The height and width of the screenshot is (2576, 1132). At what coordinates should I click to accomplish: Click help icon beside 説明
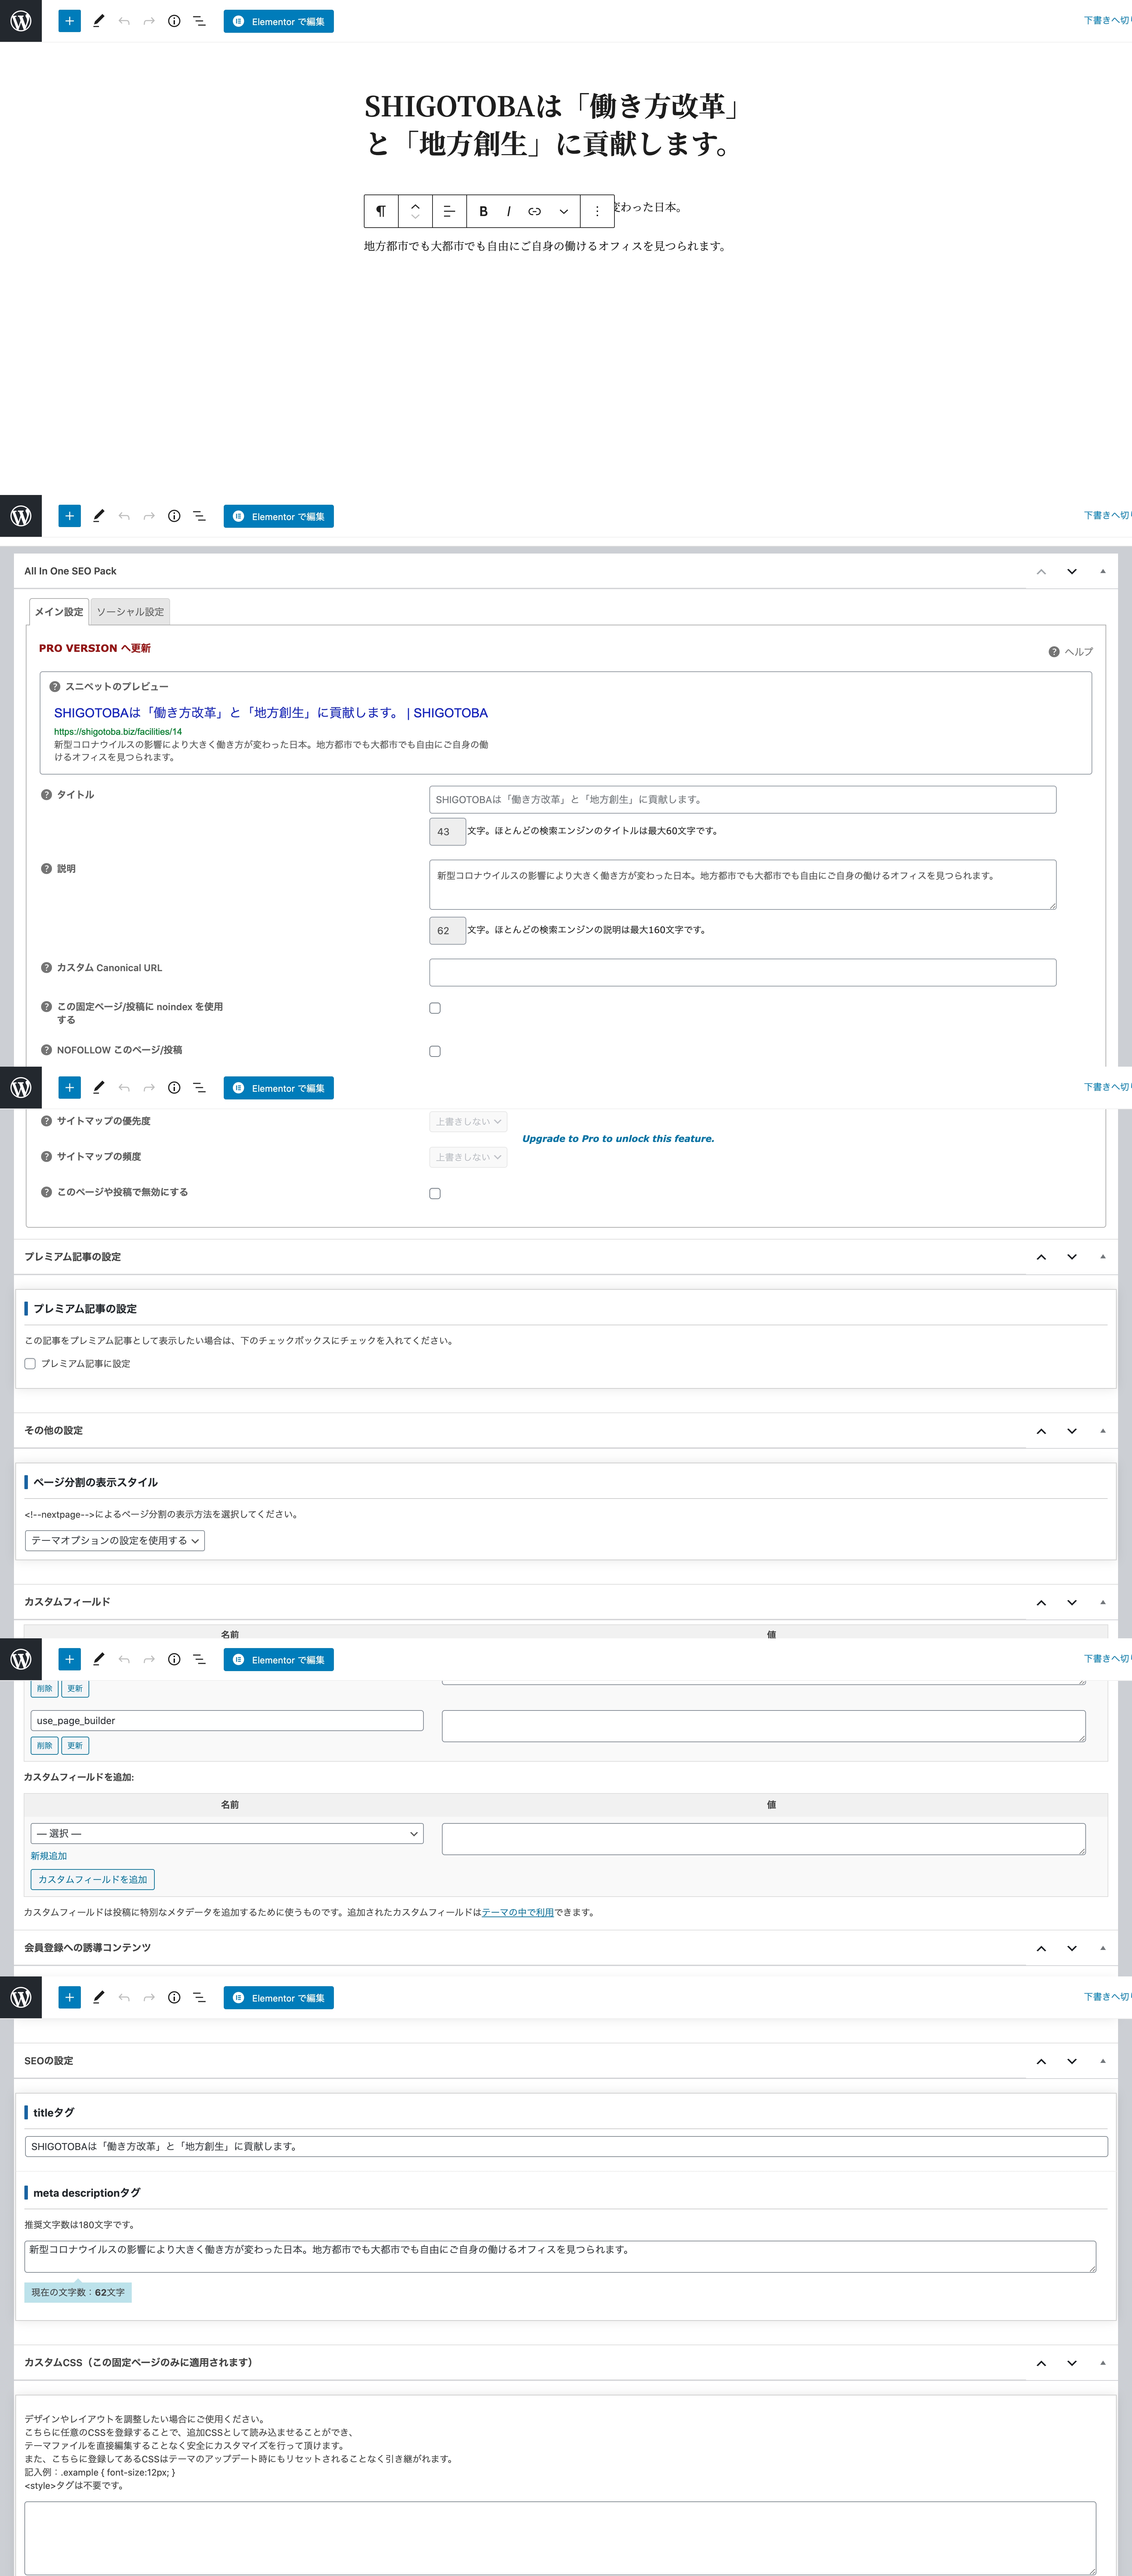46,869
